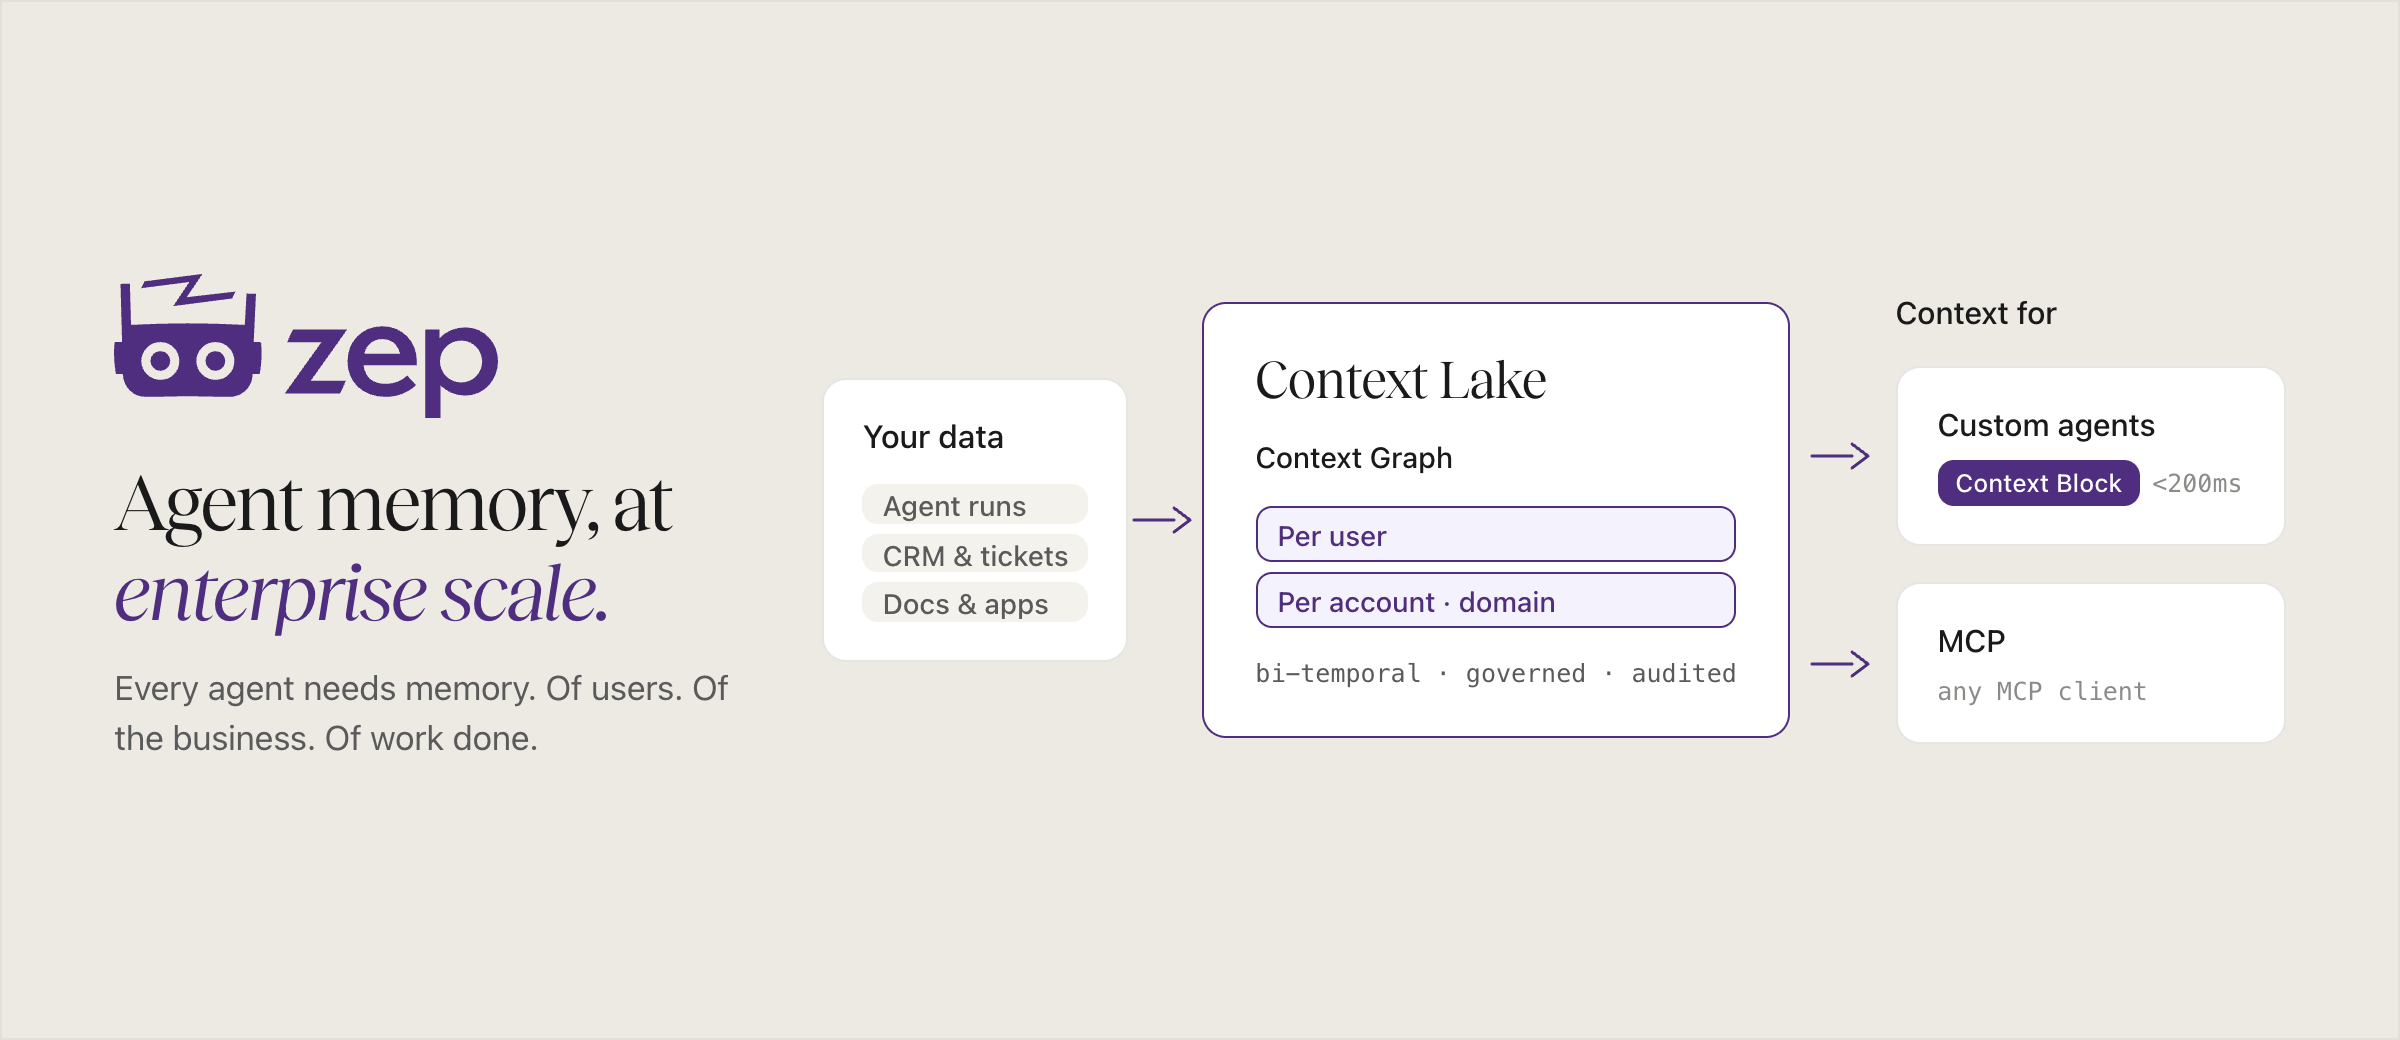Click the purple Context Block badge

click(2038, 483)
